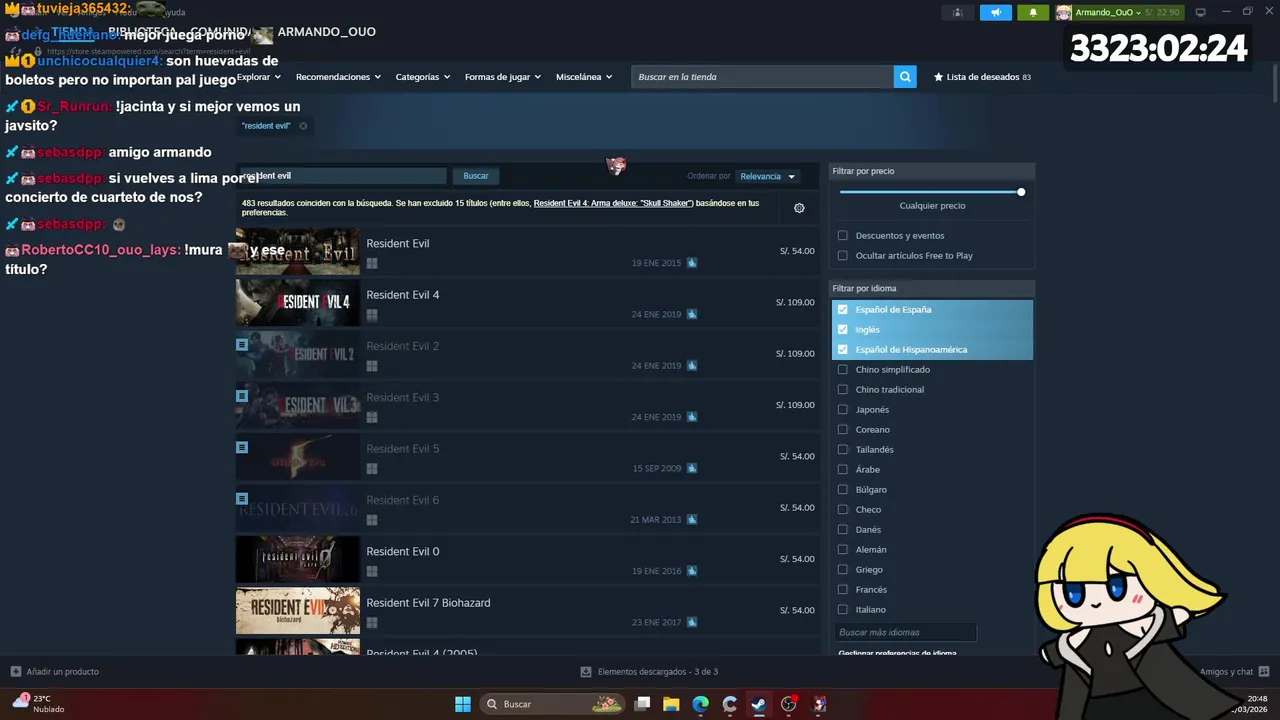This screenshot has width=1280, height=720.
Task: Open Elementos descargados downloads status
Action: coord(650,672)
